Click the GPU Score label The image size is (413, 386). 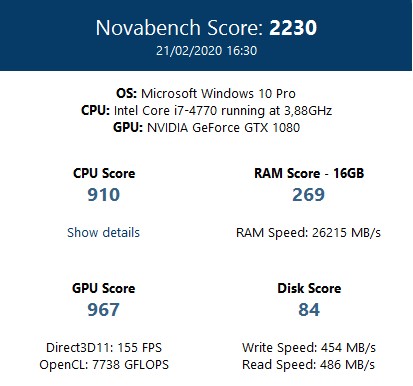(x=104, y=288)
